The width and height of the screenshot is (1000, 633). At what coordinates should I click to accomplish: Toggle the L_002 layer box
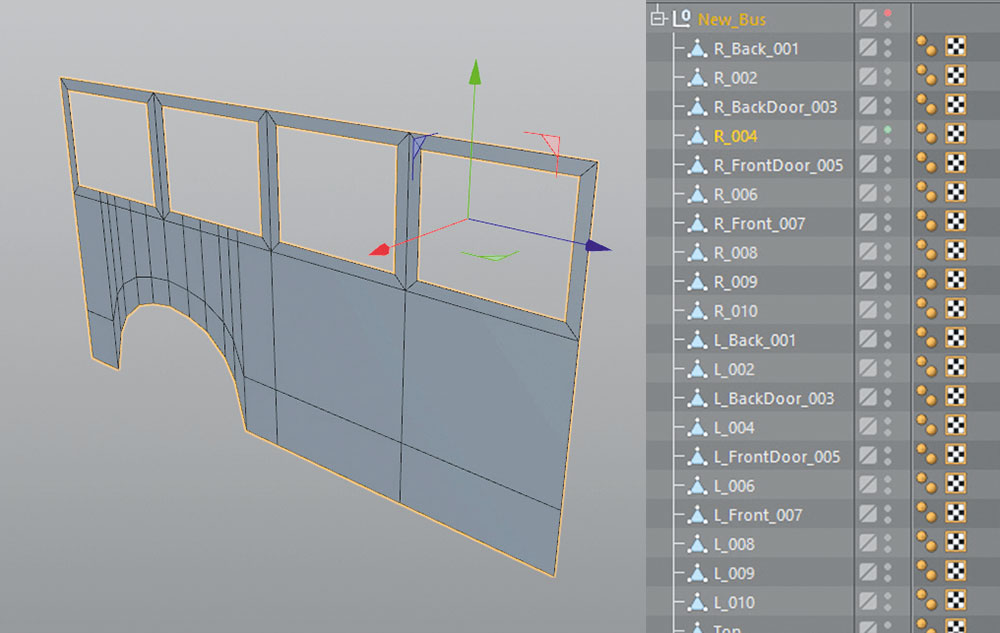pos(868,368)
